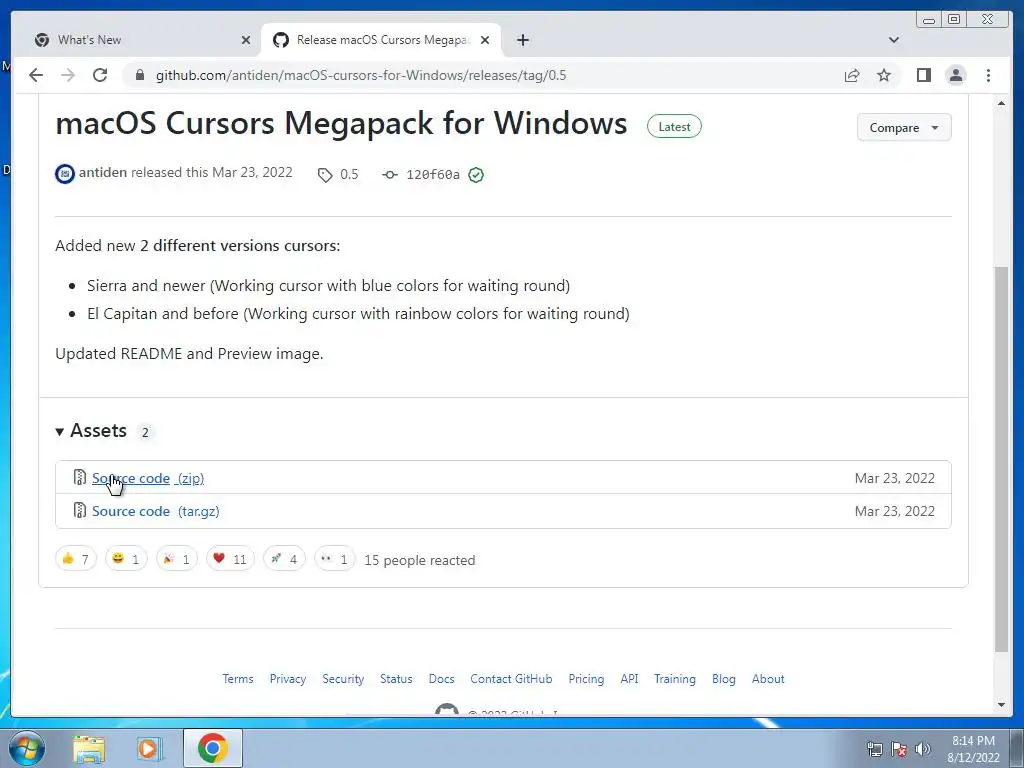Viewport: 1024px width, 768px height.
Task: Click the forward navigation arrow
Action: [68, 75]
